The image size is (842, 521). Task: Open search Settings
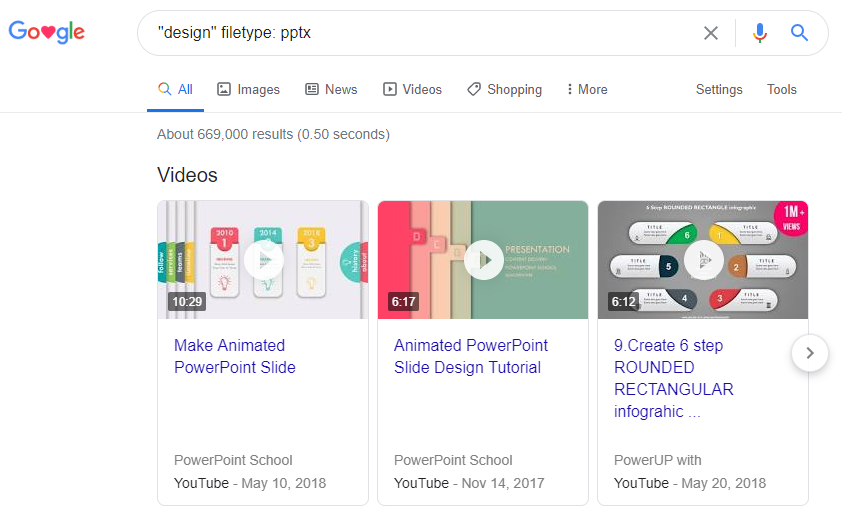tap(719, 89)
